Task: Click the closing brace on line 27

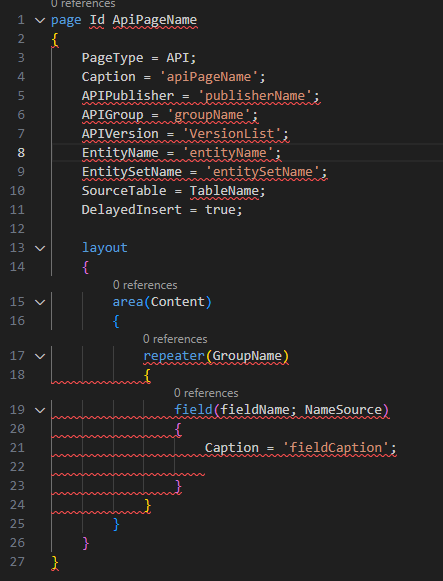Action: (x=55, y=562)
